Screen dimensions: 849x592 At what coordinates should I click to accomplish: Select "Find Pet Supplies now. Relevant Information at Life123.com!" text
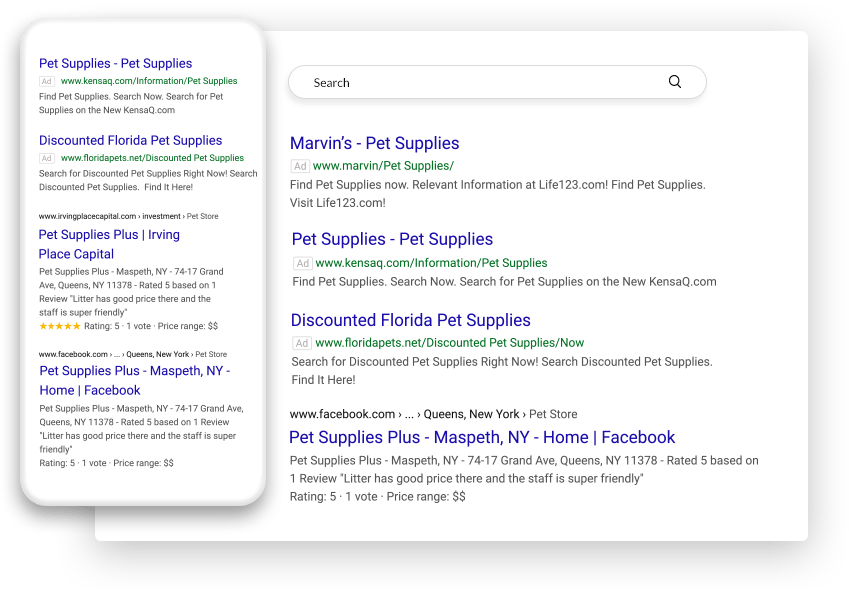pyautogui.click(x=498, y=194)
